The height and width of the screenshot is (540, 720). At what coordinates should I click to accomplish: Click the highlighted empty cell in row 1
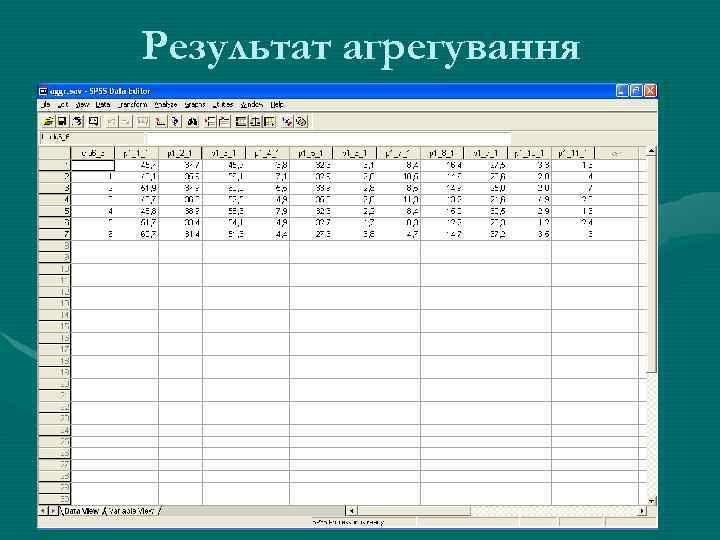pyautogui.click(x=93, y=165)
